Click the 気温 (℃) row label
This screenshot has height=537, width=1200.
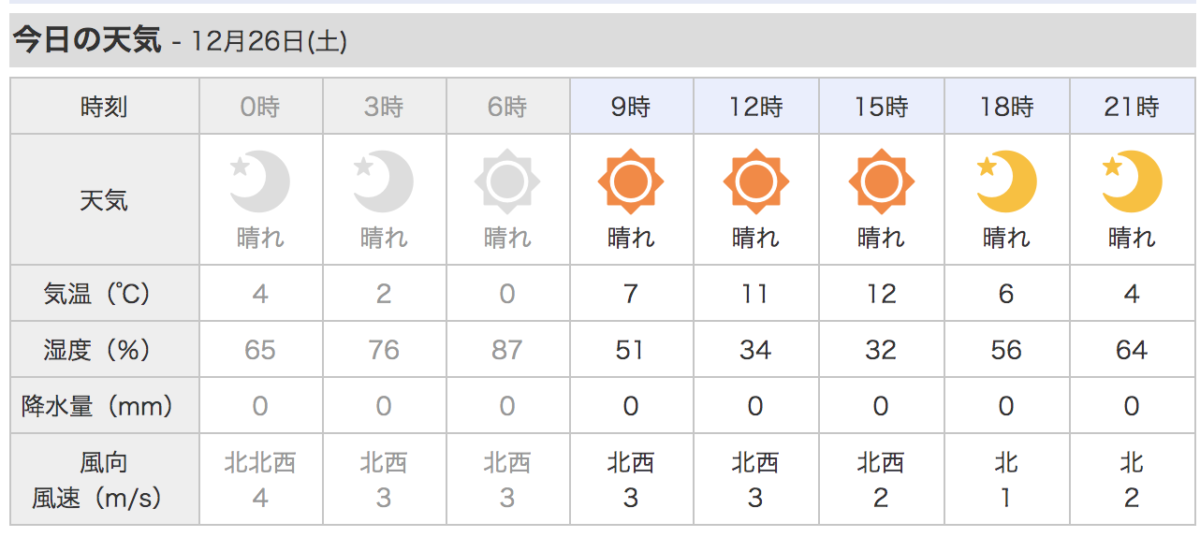point(104,294)
